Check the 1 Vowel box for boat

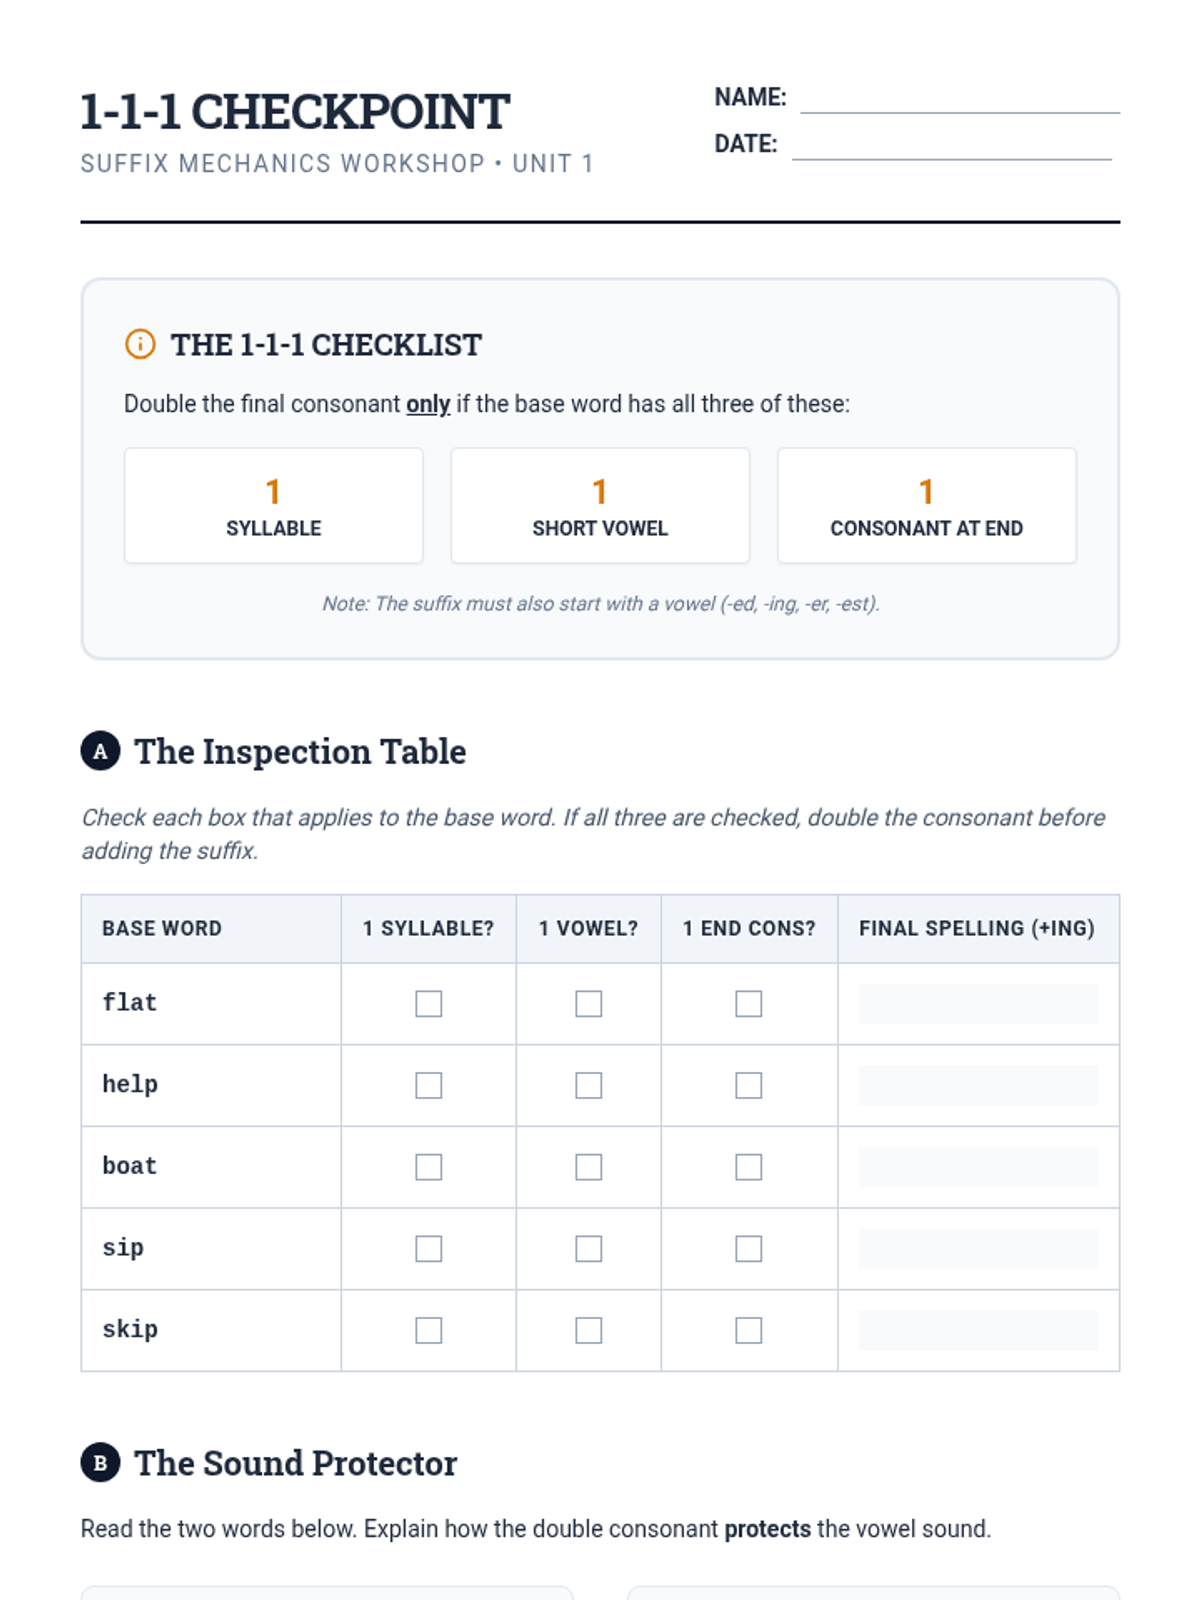(x=588, y=1167)
